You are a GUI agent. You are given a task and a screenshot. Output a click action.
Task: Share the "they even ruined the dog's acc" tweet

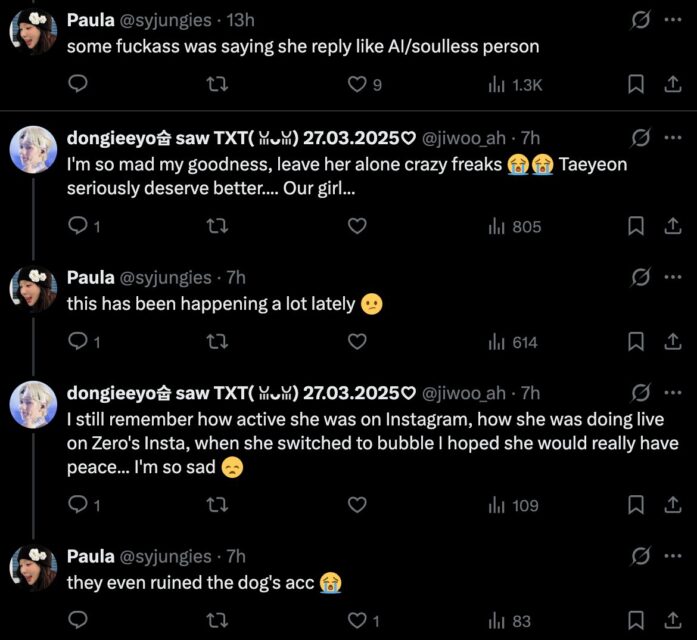(x=673, y=621)
